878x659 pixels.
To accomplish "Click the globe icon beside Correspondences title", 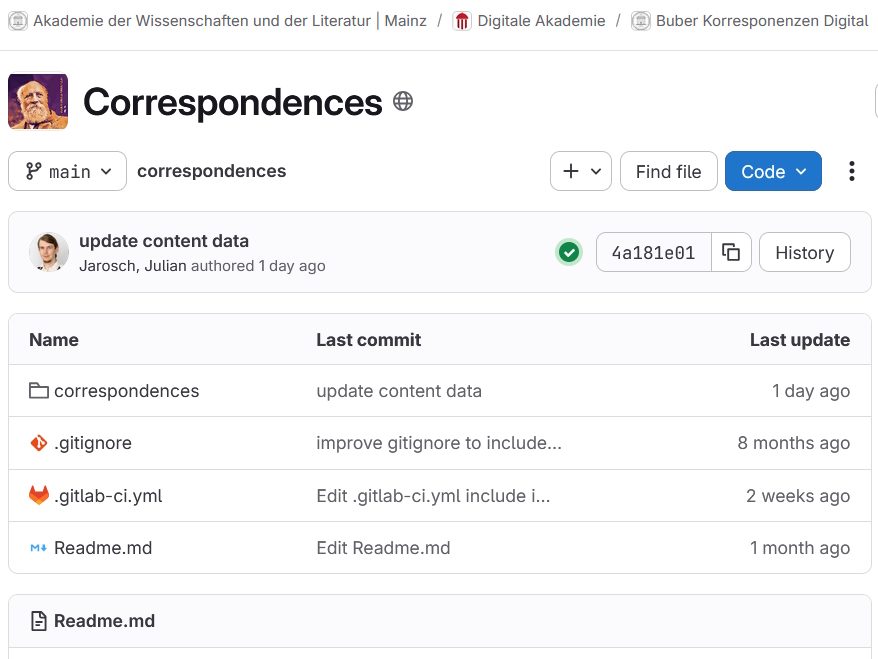I will [403, 101].
